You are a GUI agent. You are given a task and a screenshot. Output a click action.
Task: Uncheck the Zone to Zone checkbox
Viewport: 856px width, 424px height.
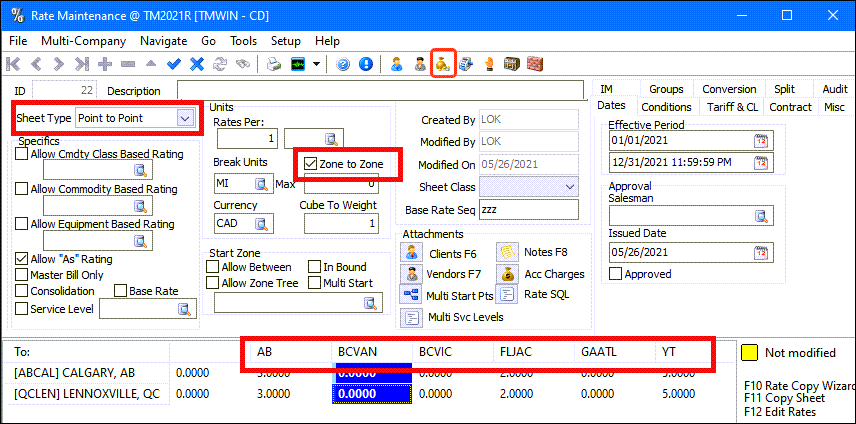point(312,163)
